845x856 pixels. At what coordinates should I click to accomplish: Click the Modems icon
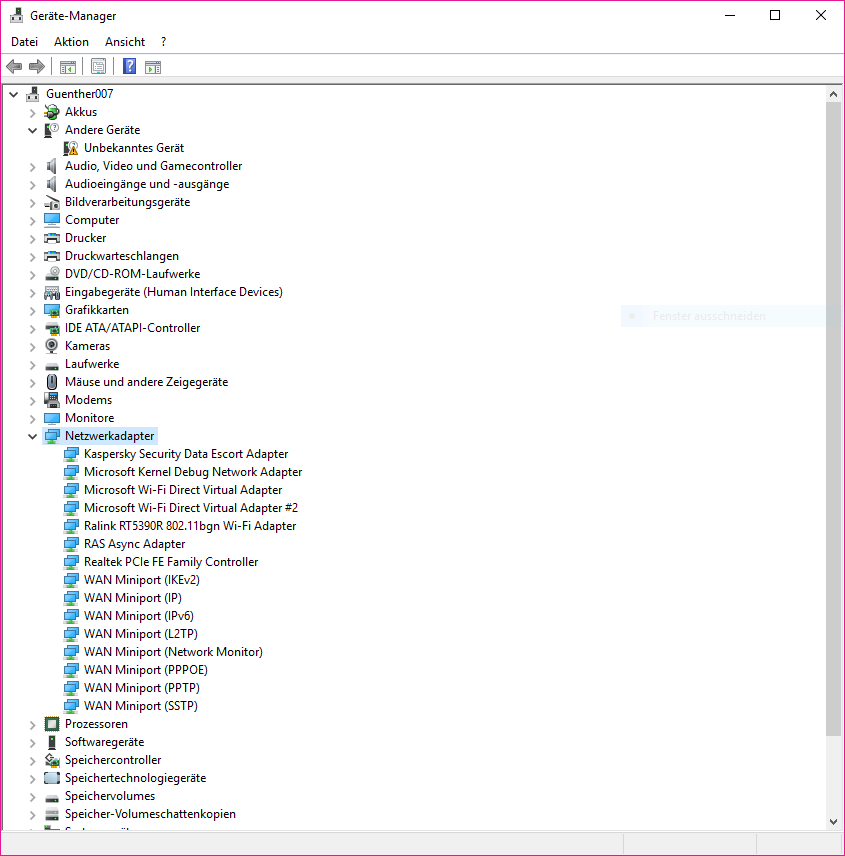click(x=52, y=400)
